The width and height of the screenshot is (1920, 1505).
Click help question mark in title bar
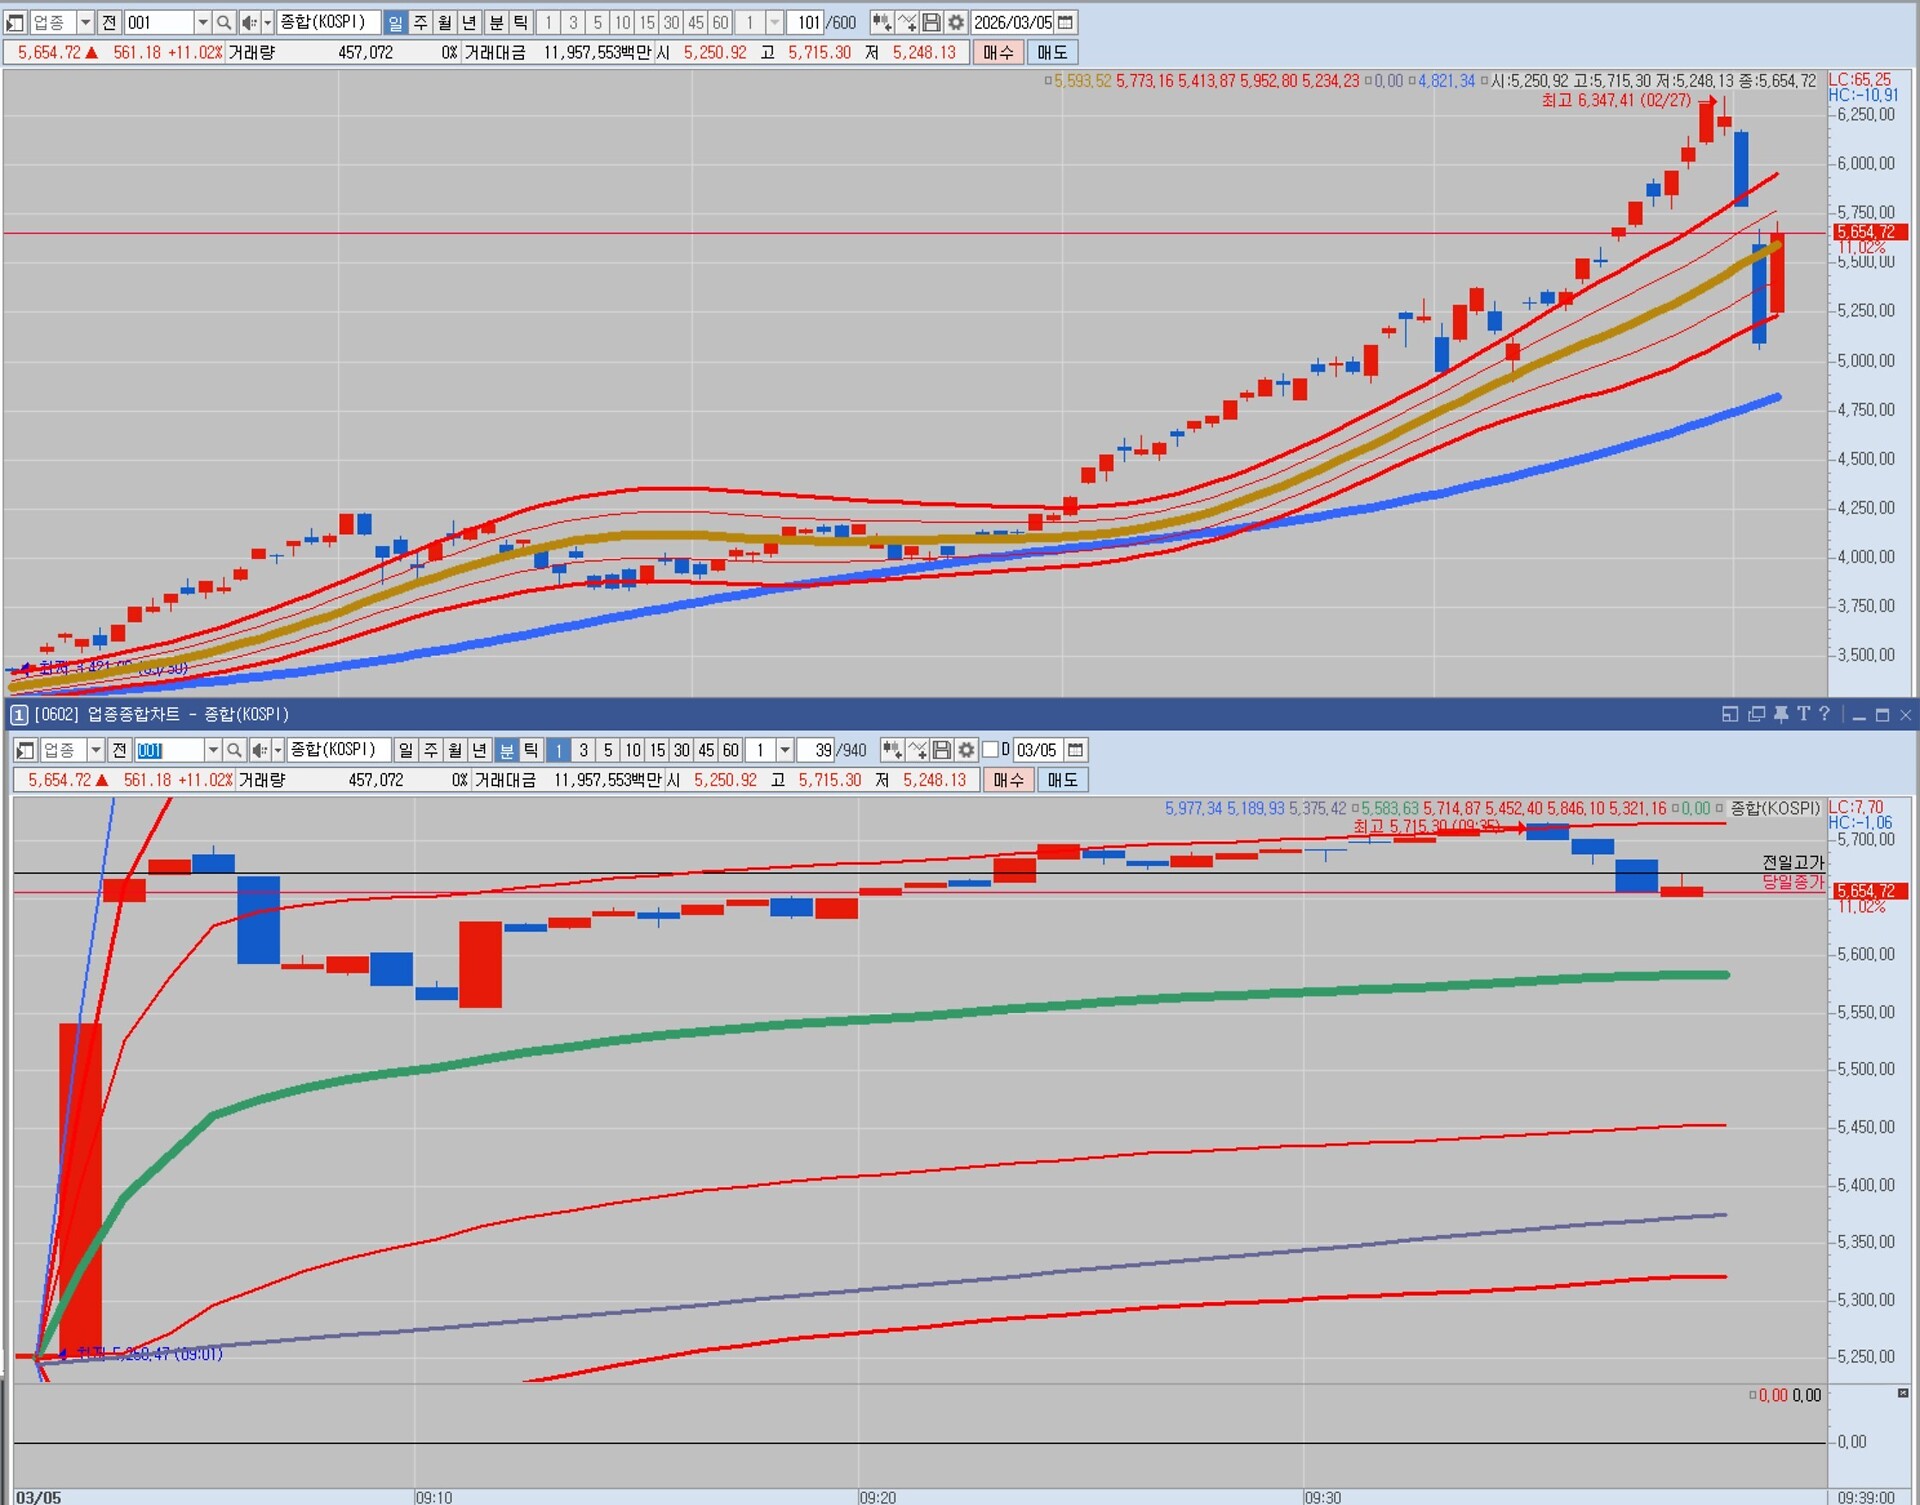point(1825,714)
